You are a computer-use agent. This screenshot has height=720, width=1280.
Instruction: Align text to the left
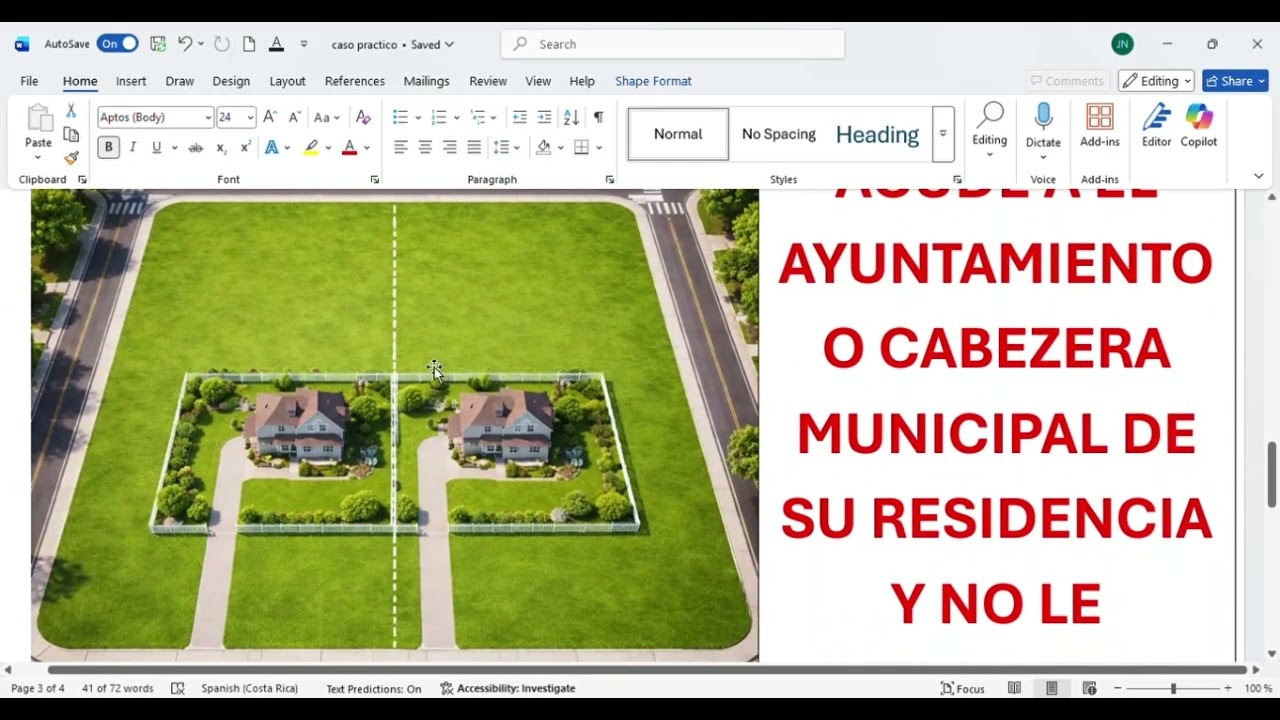(x=401, y=147)
